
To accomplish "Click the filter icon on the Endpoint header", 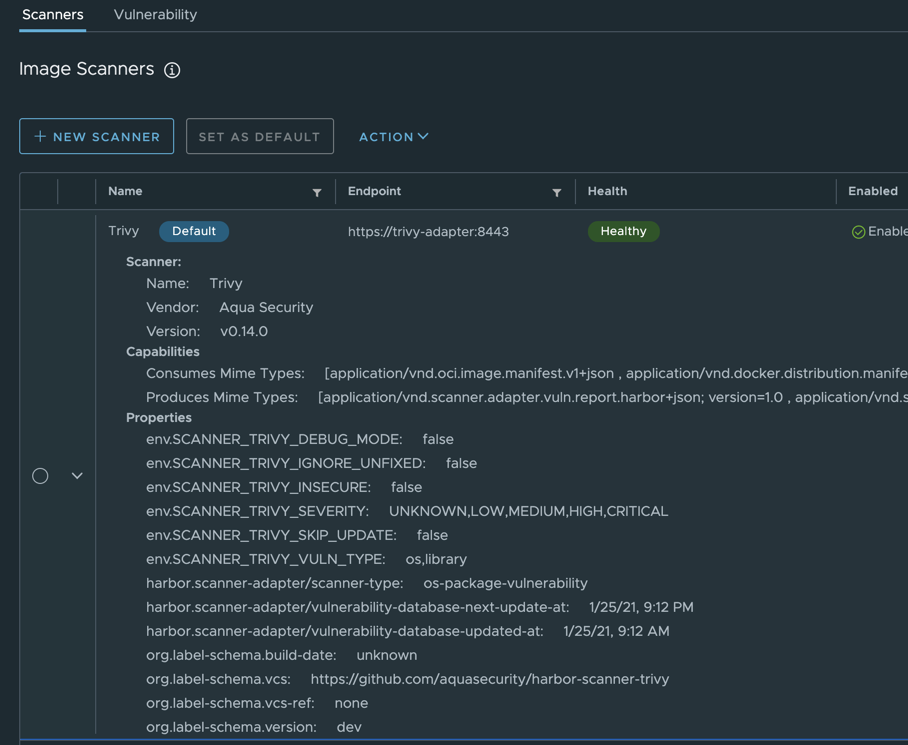I will click(x=557, y=191).
